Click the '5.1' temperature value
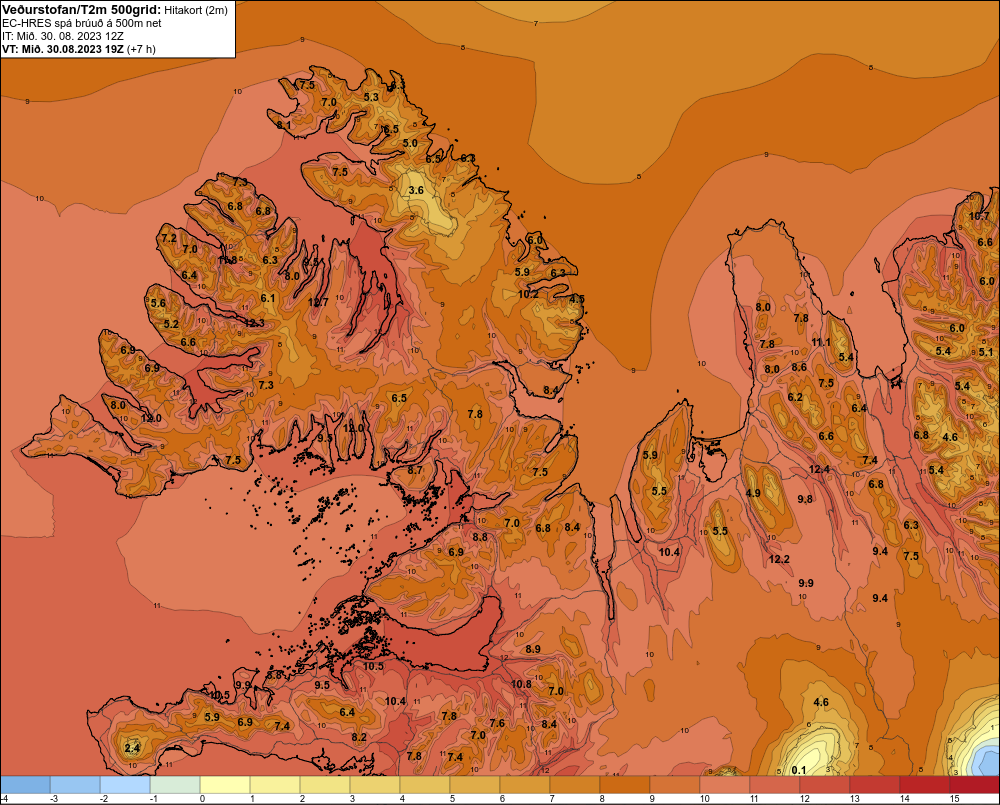 pyautogui.click(x=986, y=352)
